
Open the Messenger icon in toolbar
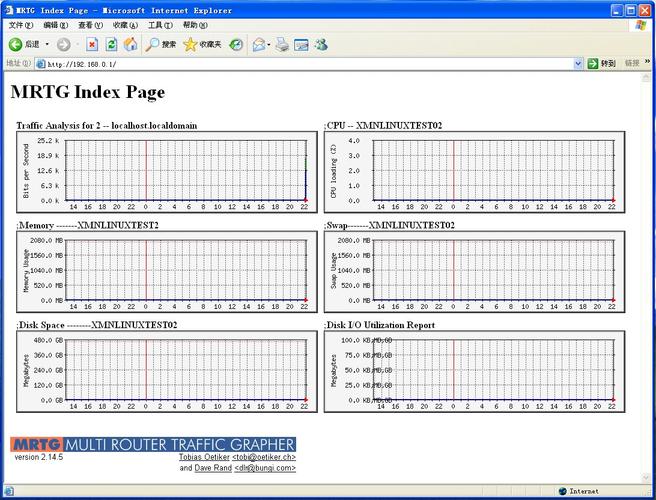click(321, 44)
